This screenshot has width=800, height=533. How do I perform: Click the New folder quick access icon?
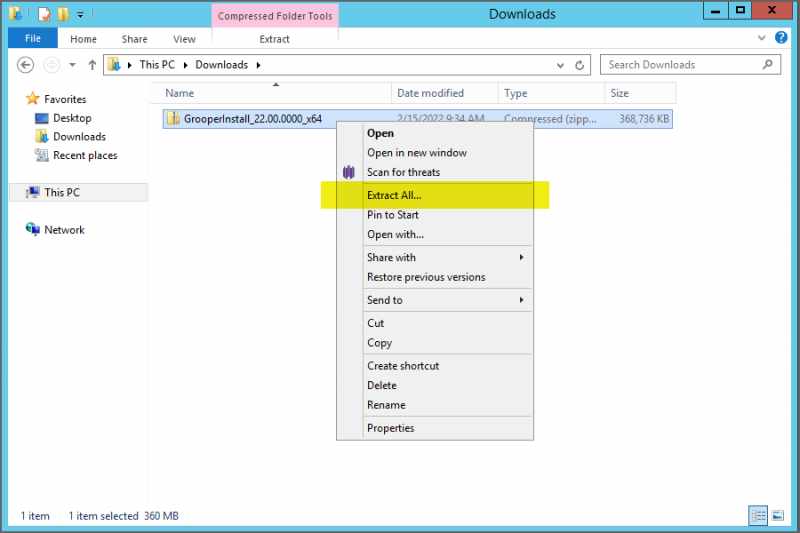point(63,14)
